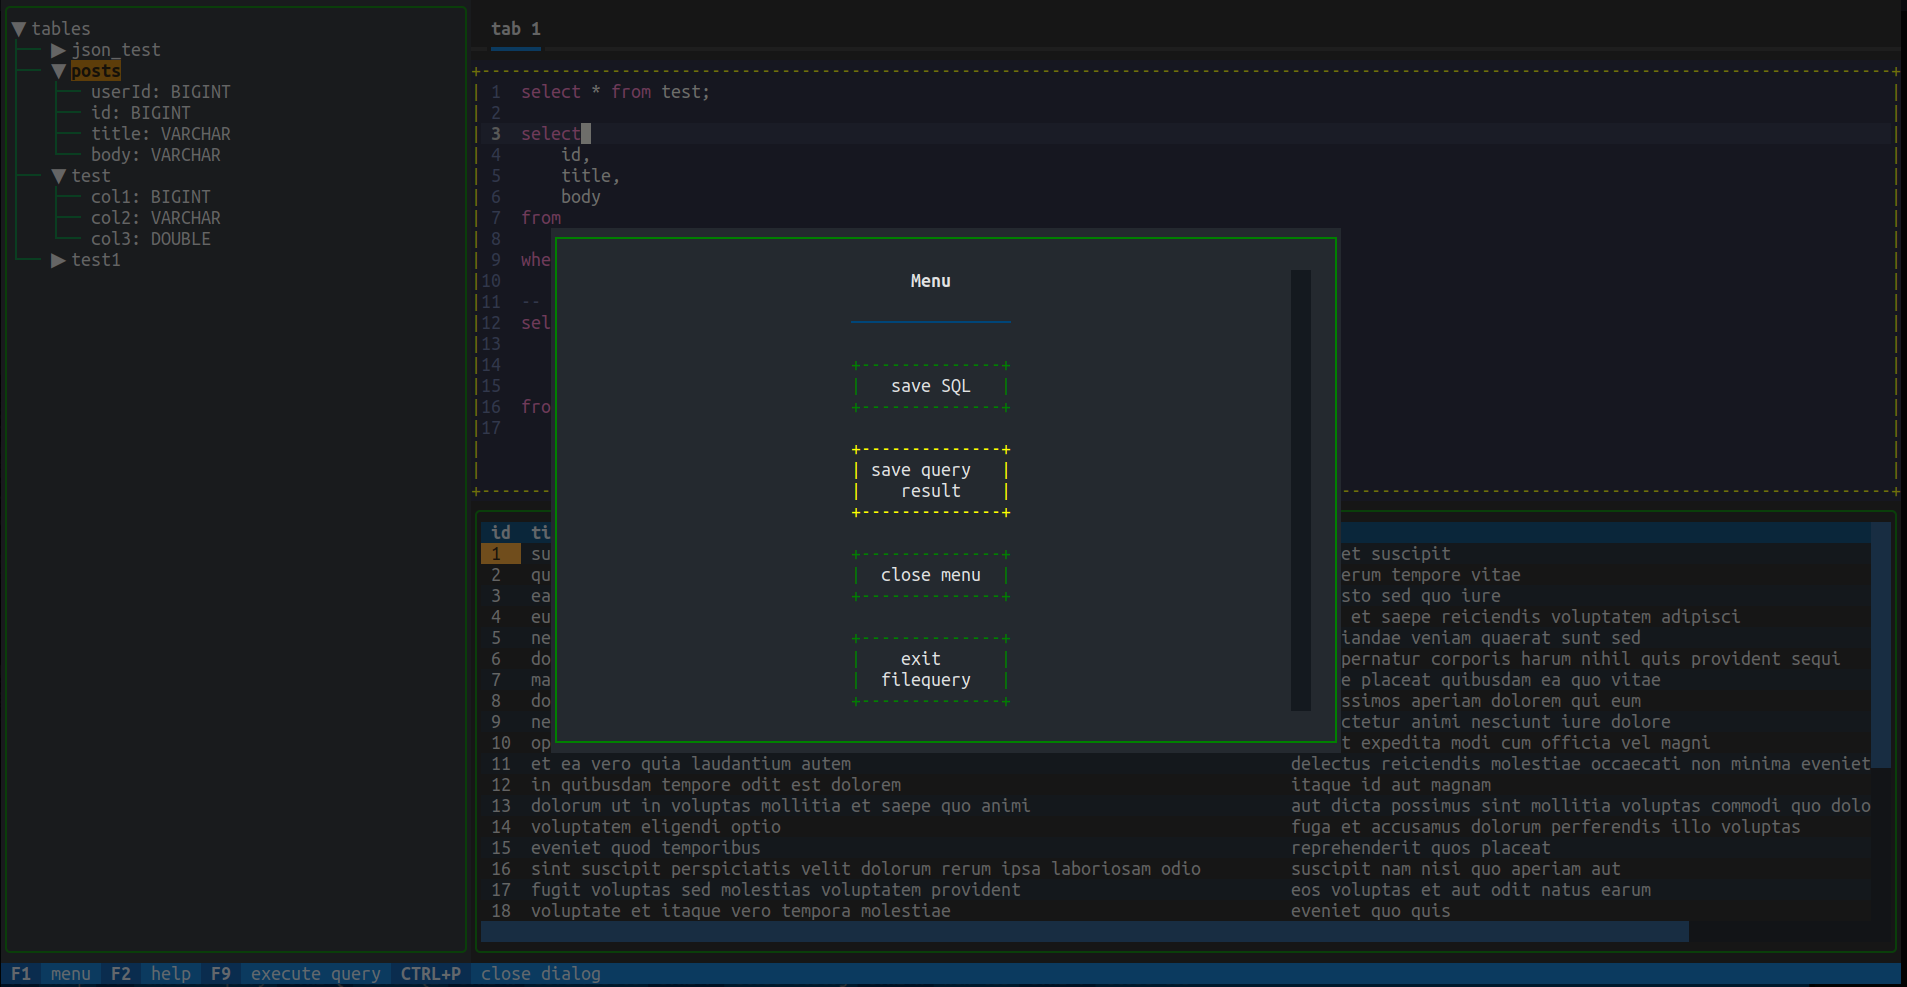Switch to tab 1
1907x987 pixels.
[x=515, y=28]
